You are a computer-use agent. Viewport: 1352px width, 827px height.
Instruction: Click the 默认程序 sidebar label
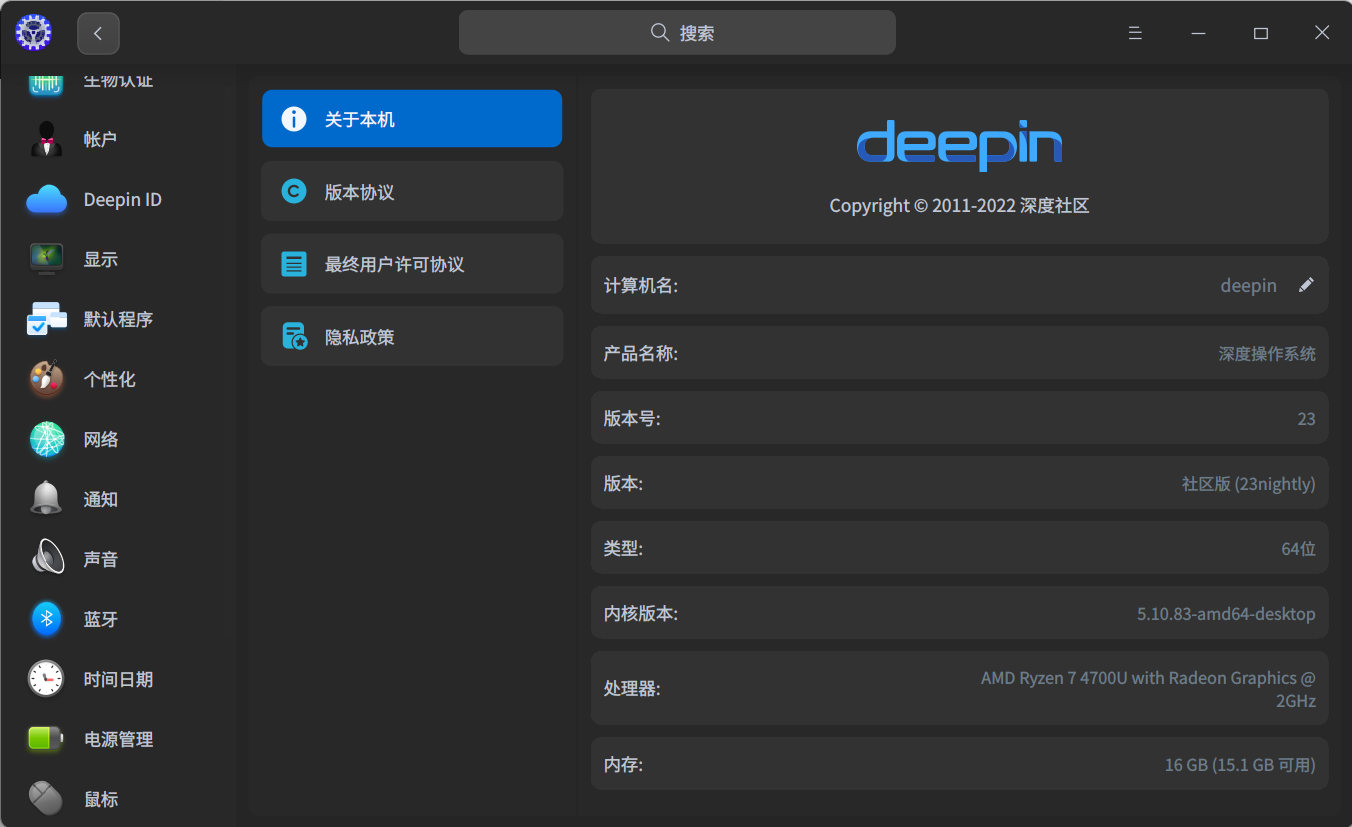click(x=118, y=319)
